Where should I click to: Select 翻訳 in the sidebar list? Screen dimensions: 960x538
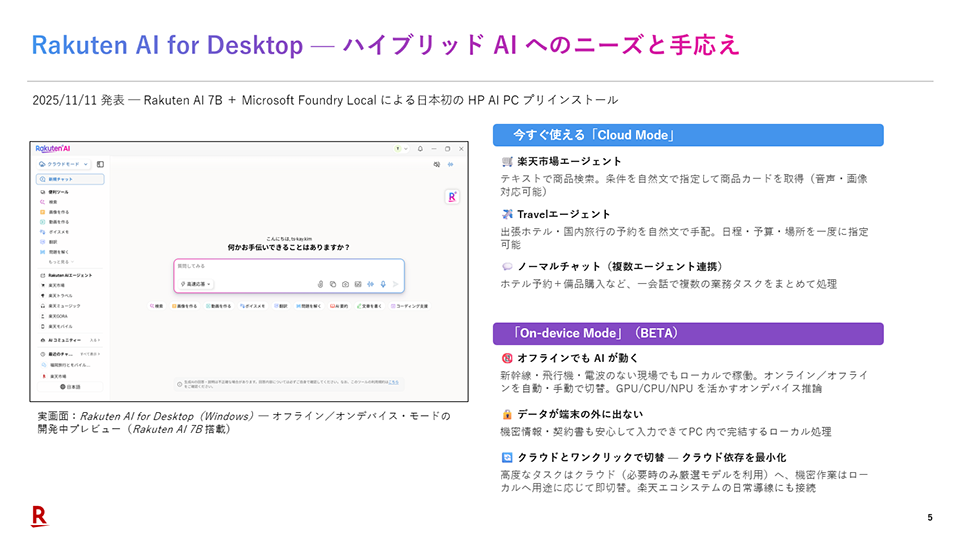(49, 242)
